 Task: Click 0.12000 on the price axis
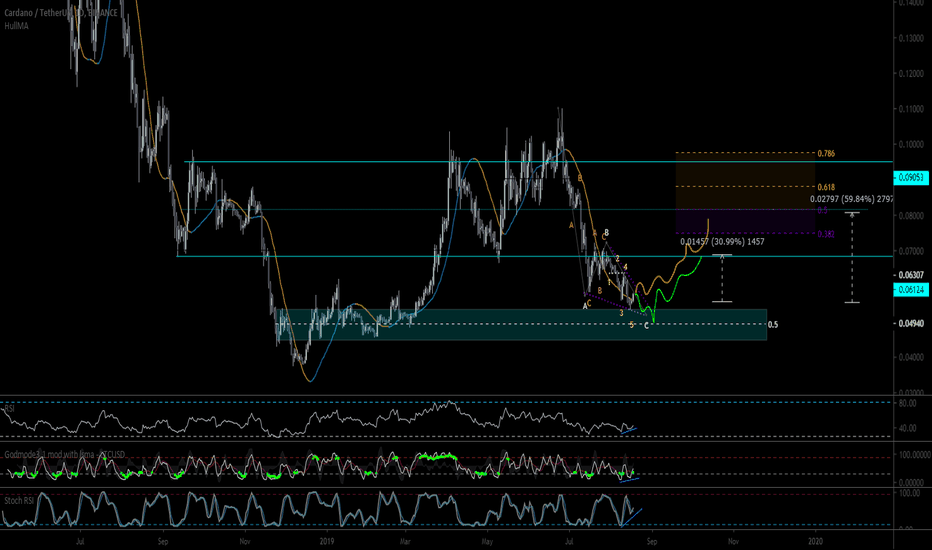911,74
